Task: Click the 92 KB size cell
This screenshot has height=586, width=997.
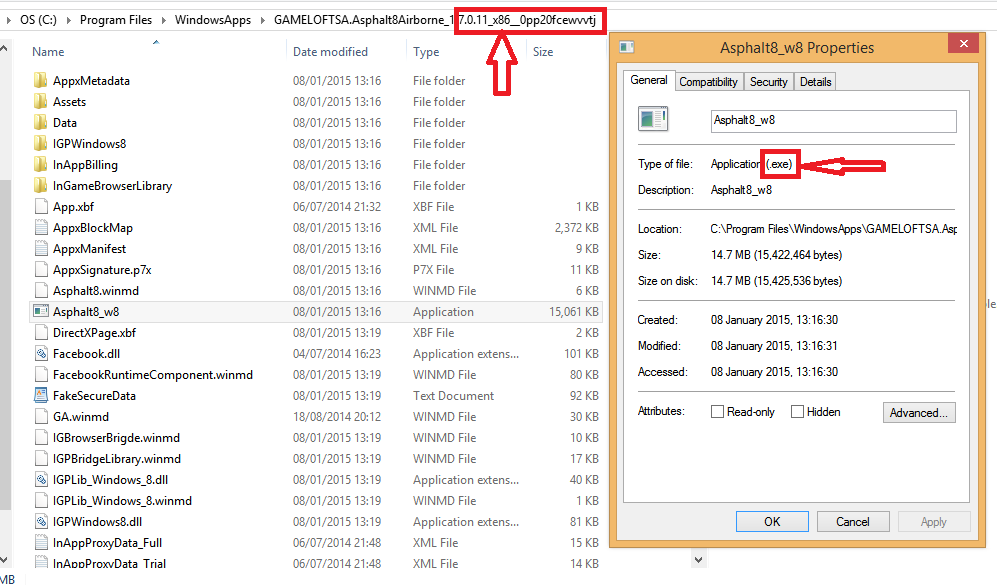Action: click(584, 395)
